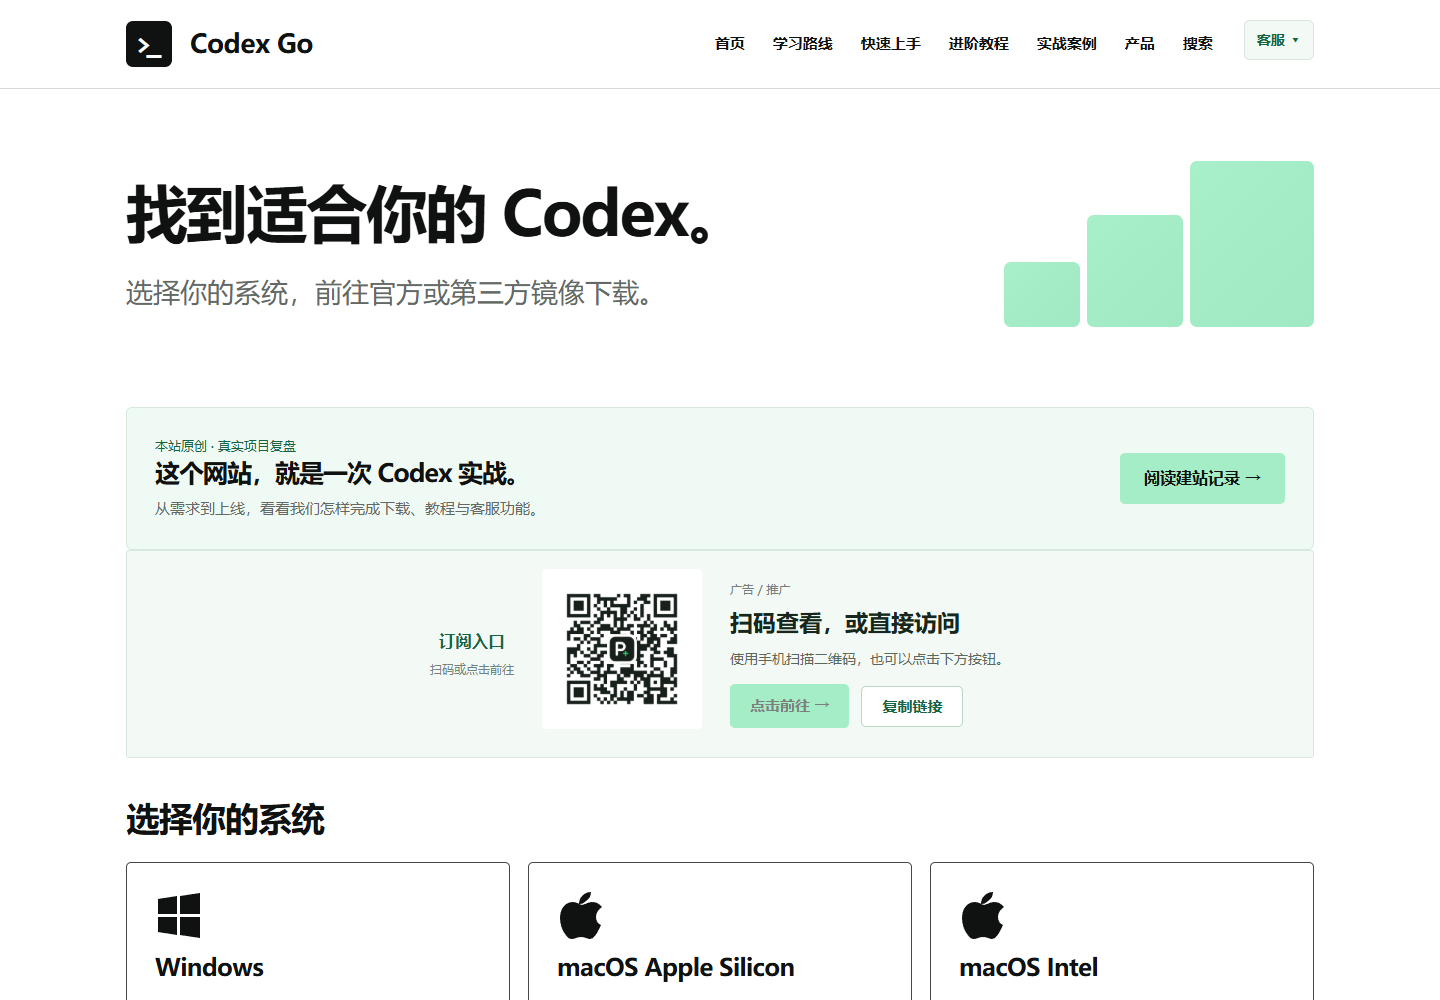Click the 选择你的系统 section heading

click(226, 820)
